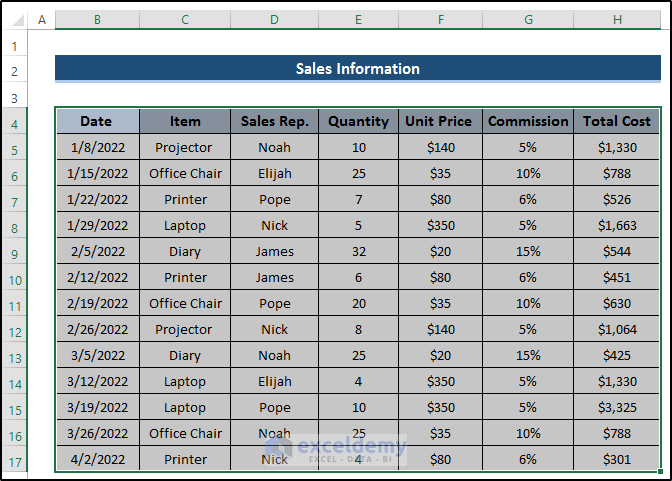The height and width of the screenshot is (481, 672).
Task: Select row 4 header
Action: [x=15, y=124]
